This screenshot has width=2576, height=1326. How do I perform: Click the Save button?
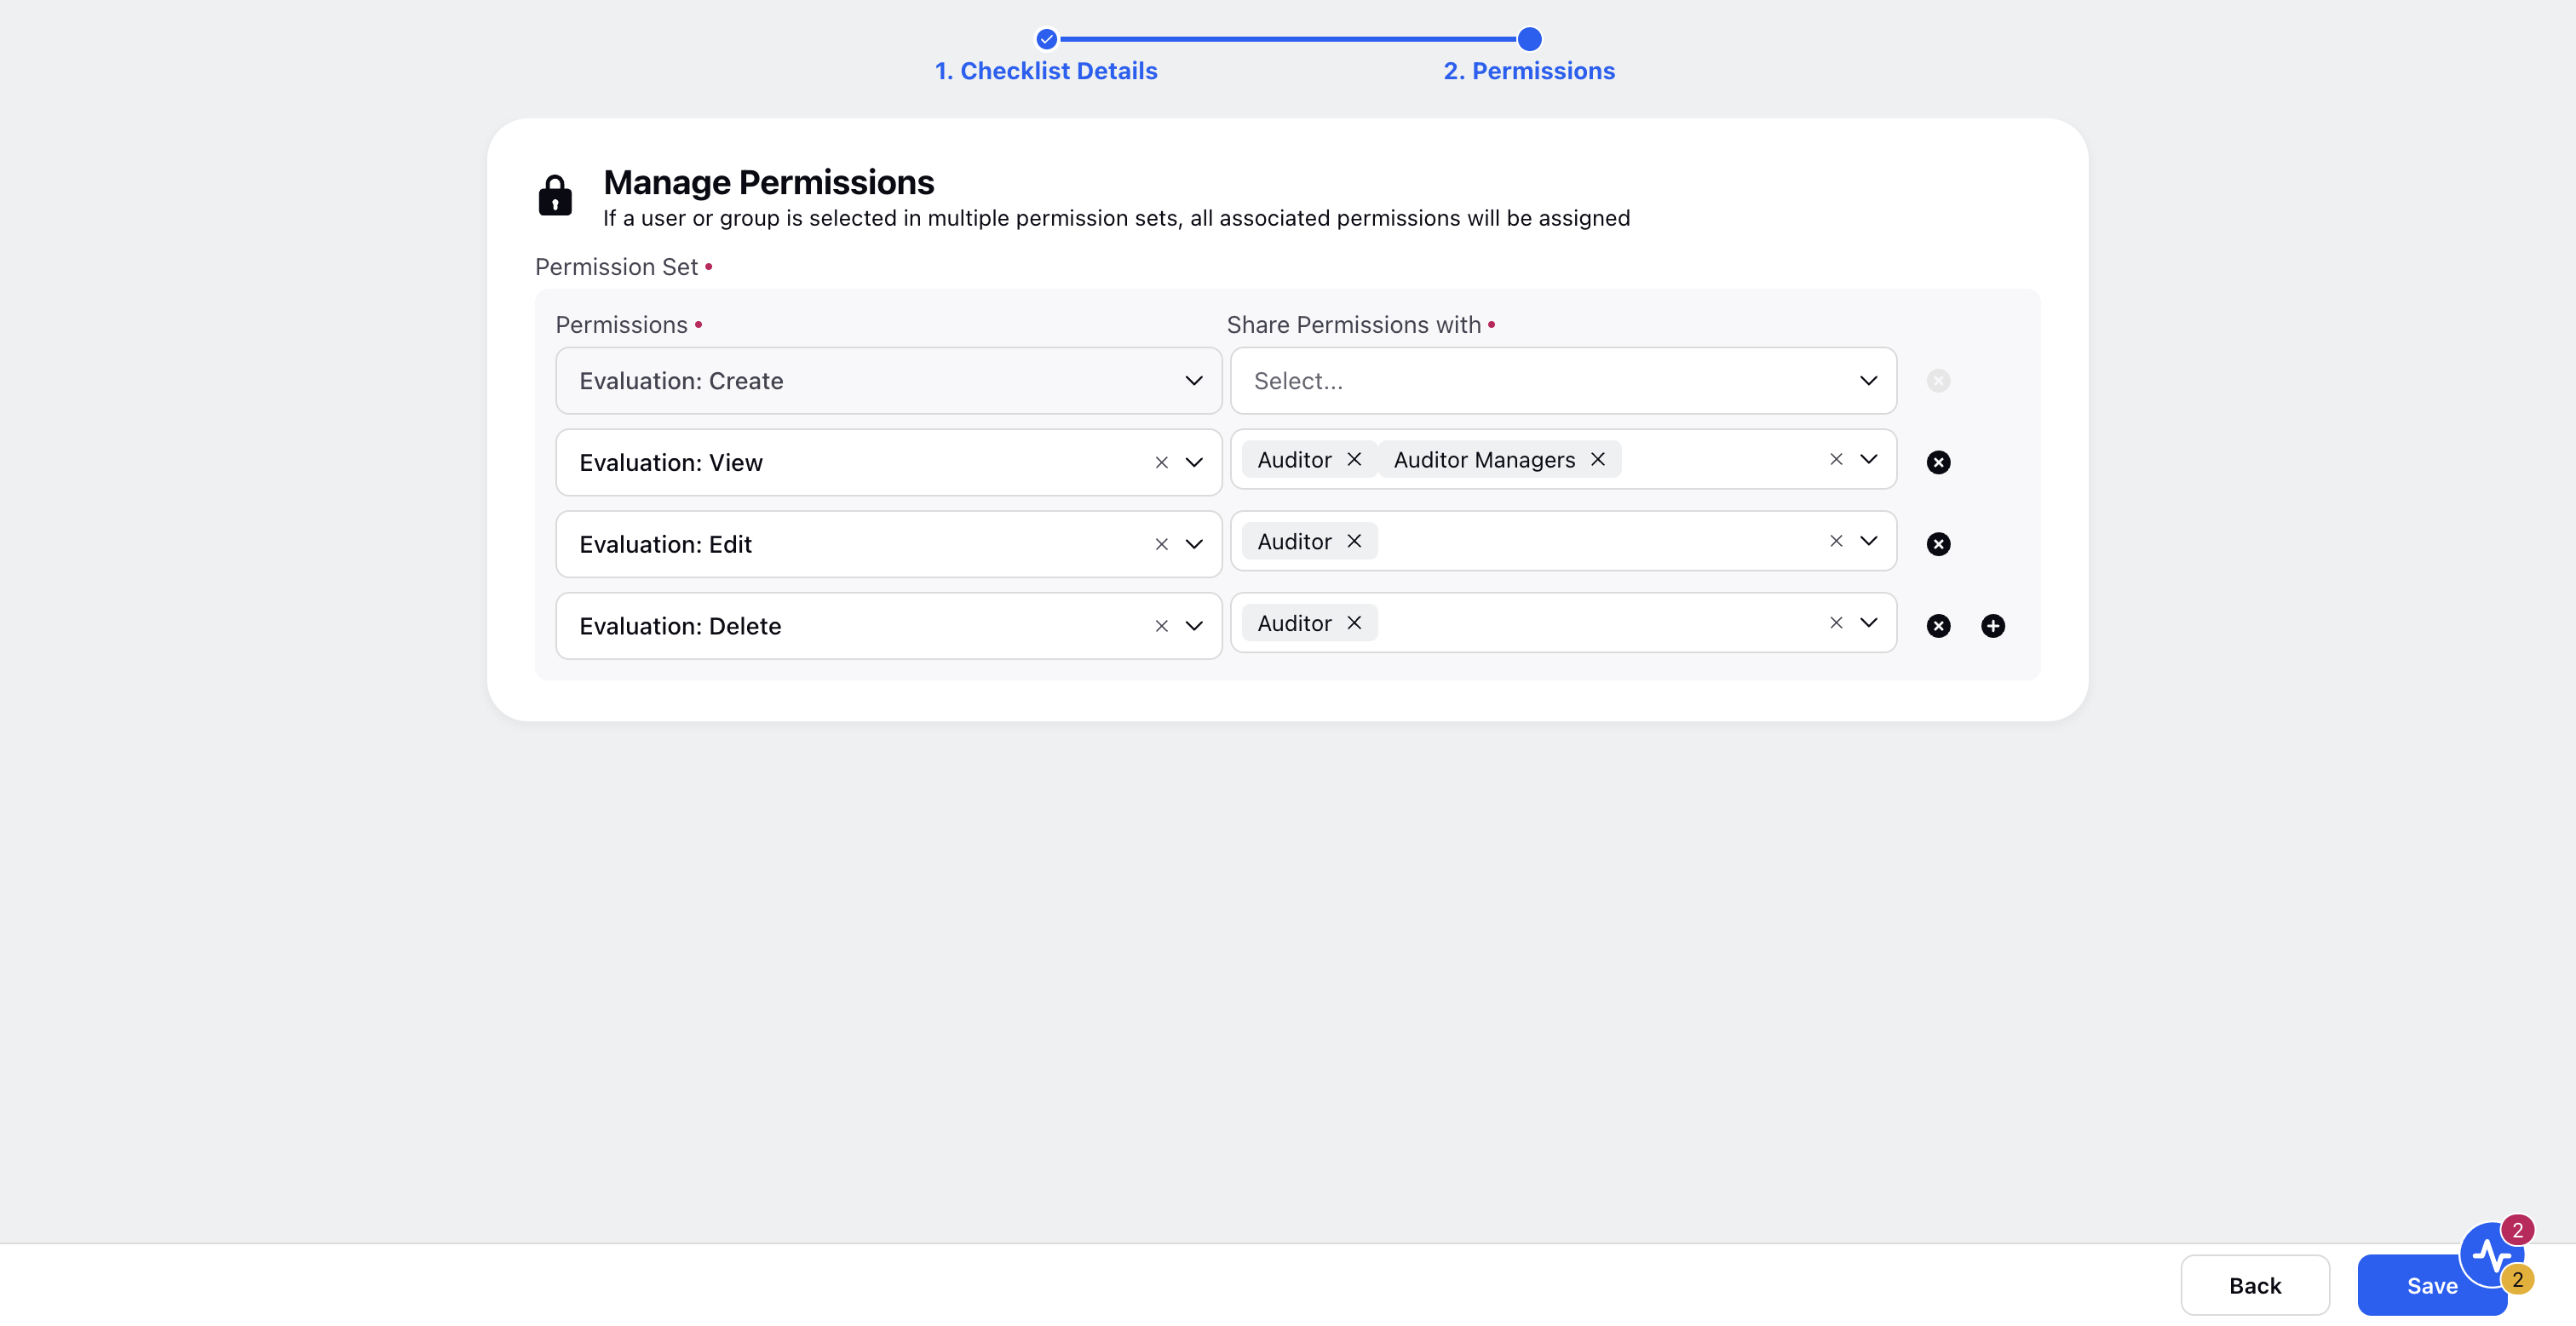point(2431,1286)
